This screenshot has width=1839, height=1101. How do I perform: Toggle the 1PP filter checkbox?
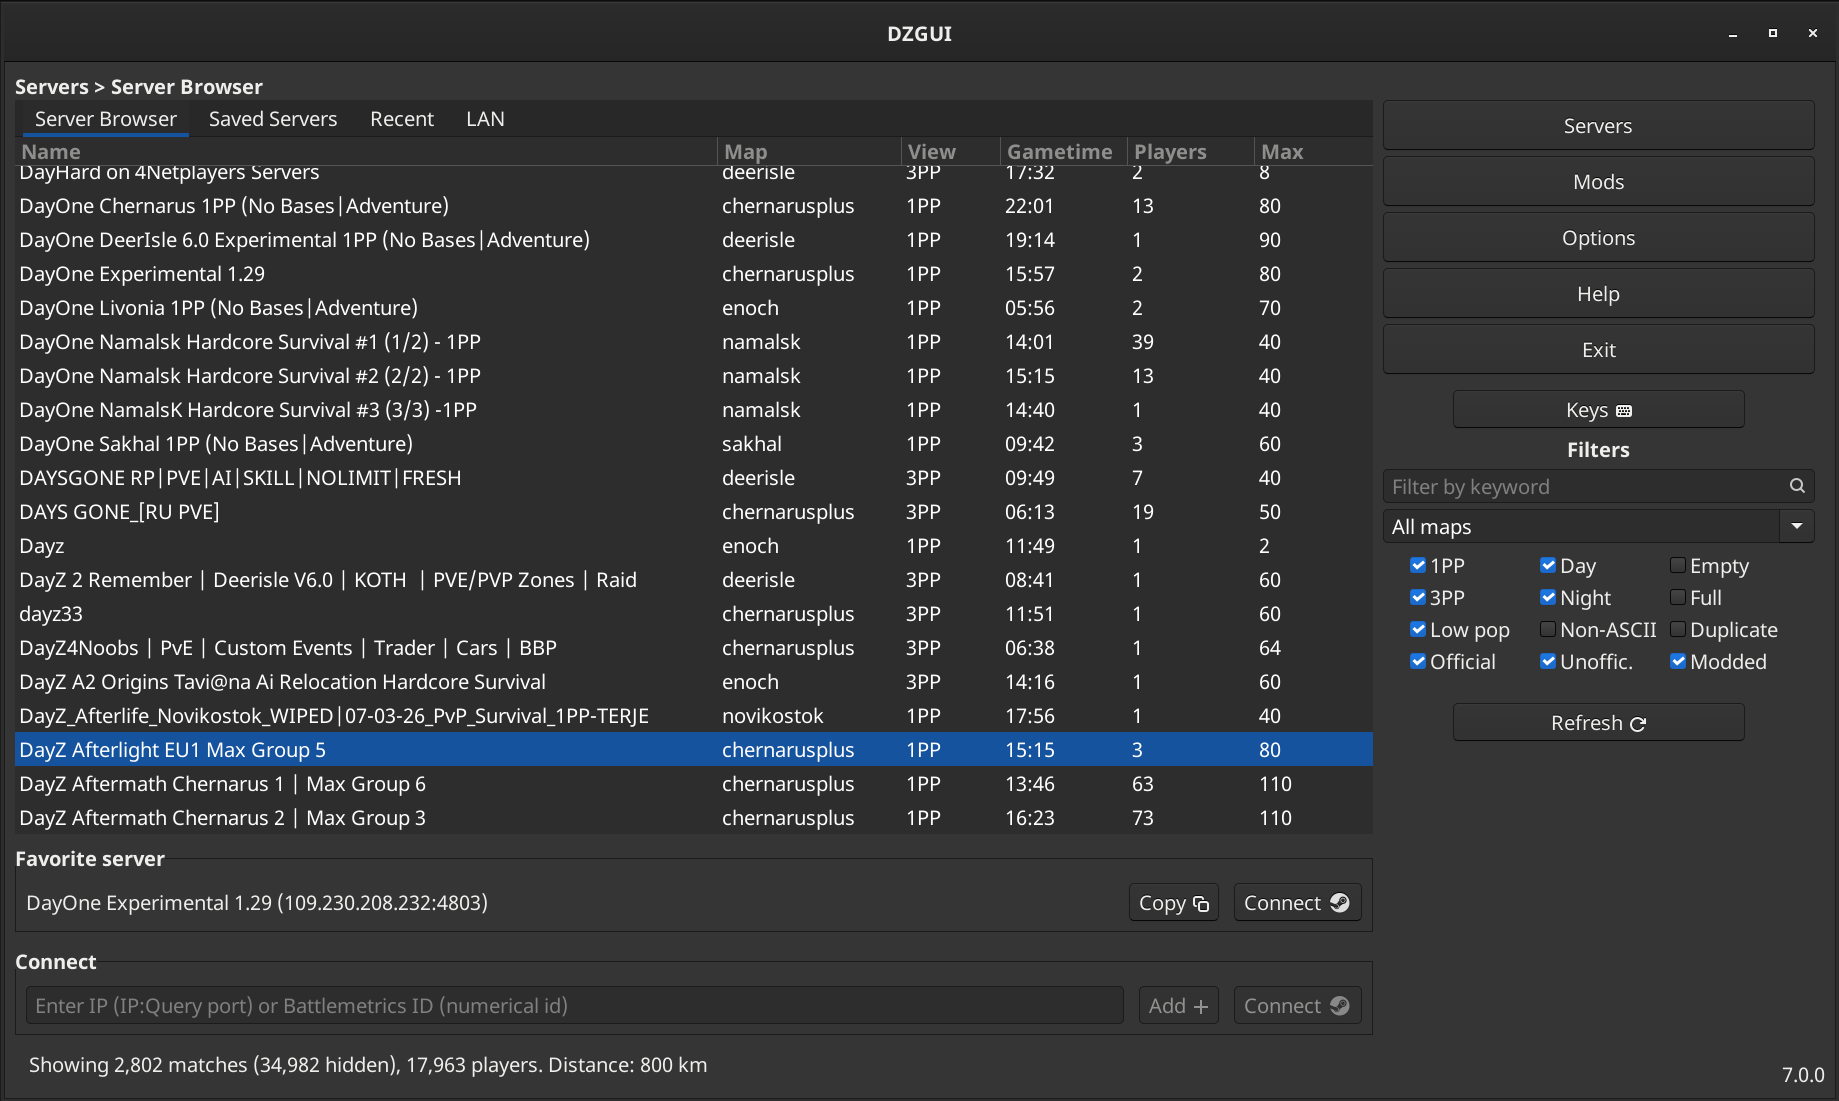1418,566
